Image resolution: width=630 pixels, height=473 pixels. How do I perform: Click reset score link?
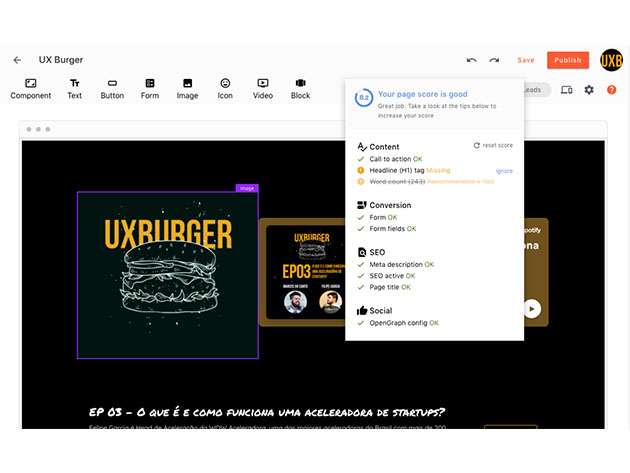(493, 145)
